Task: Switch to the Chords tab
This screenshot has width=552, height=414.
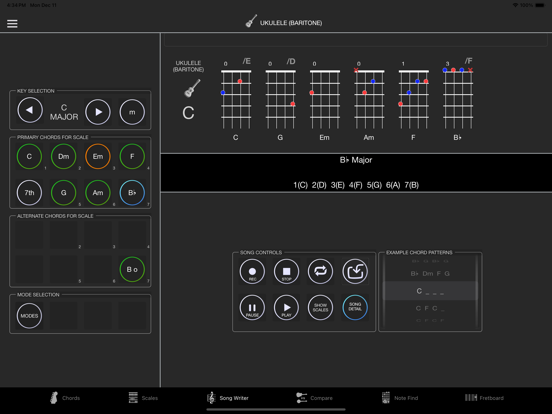Action: pos(65,398)
